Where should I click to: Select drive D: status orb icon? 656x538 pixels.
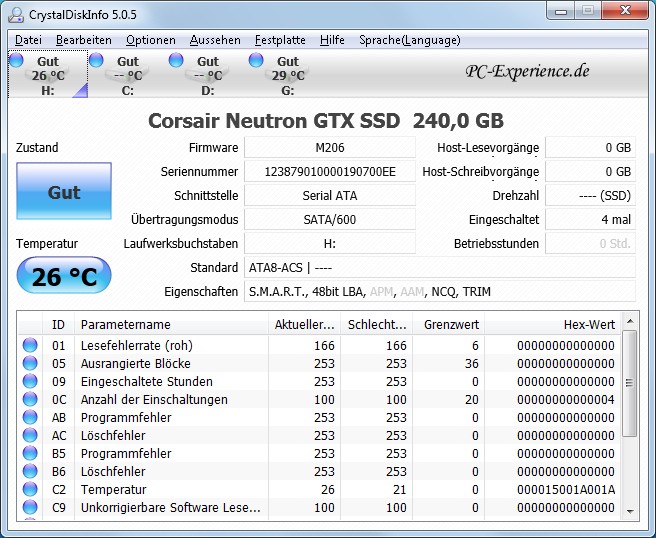pyautogui.click(x=176, y=61)
